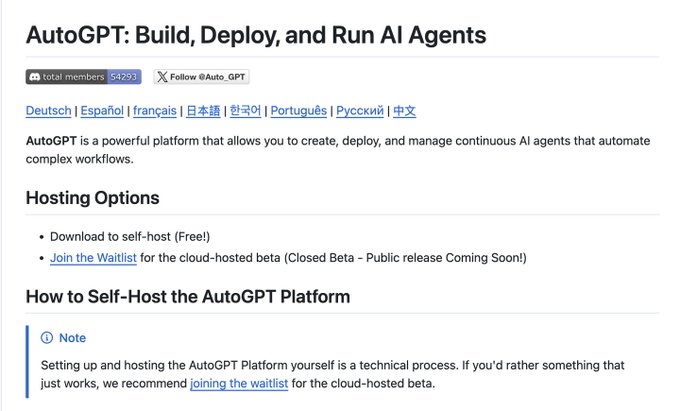
Task: Open the Español translation link
Action: 102,111
